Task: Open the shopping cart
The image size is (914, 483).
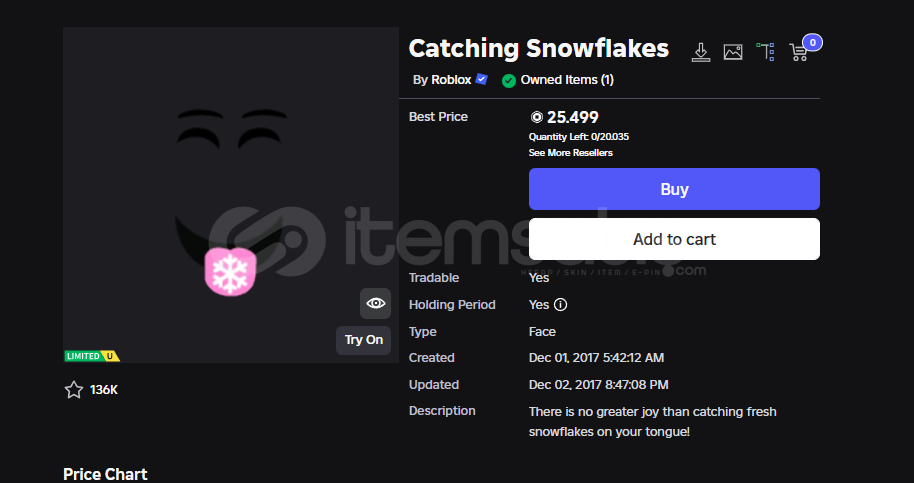Action: pos(798,52)
